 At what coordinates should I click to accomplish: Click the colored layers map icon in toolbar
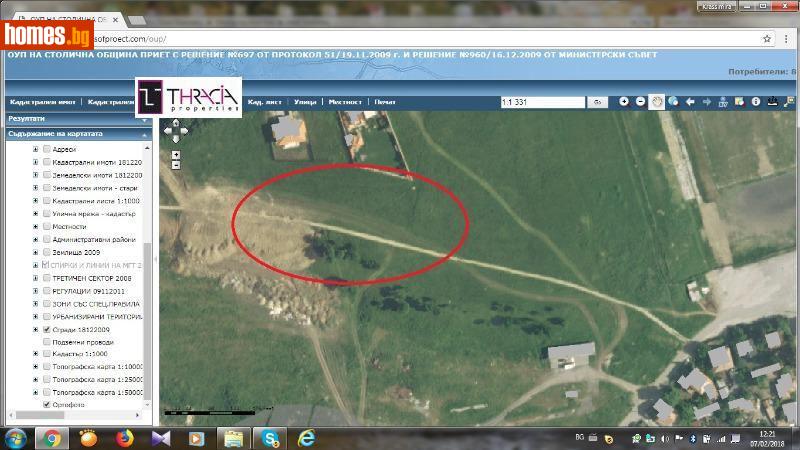[x=739, y=102]
